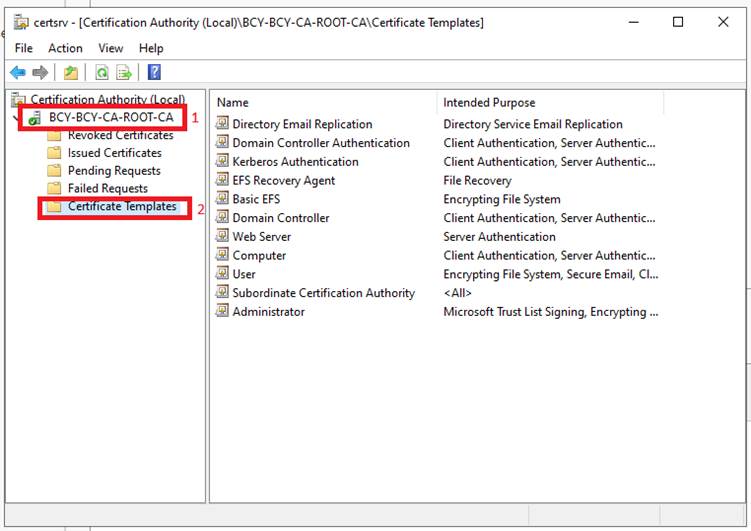Viewport: 751px width, 531px height.
Task: Click the <All> purpose cell
Action: (x=457, y=293)
